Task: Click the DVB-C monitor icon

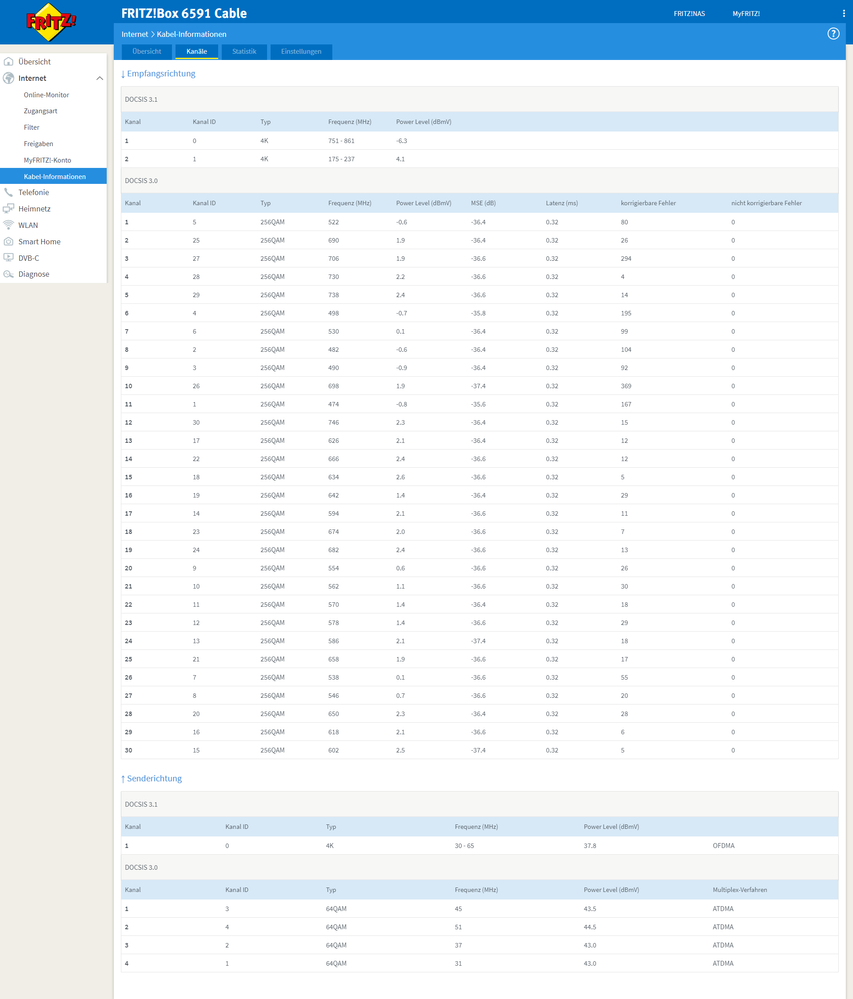Action: (x=9, y=257)
